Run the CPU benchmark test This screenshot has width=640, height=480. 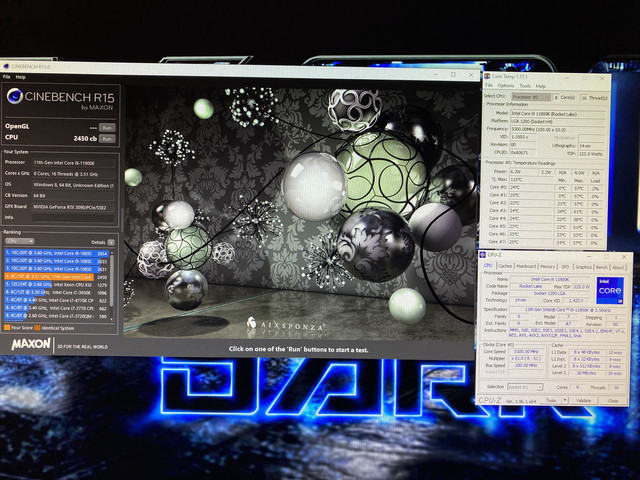tap(107, 139)
